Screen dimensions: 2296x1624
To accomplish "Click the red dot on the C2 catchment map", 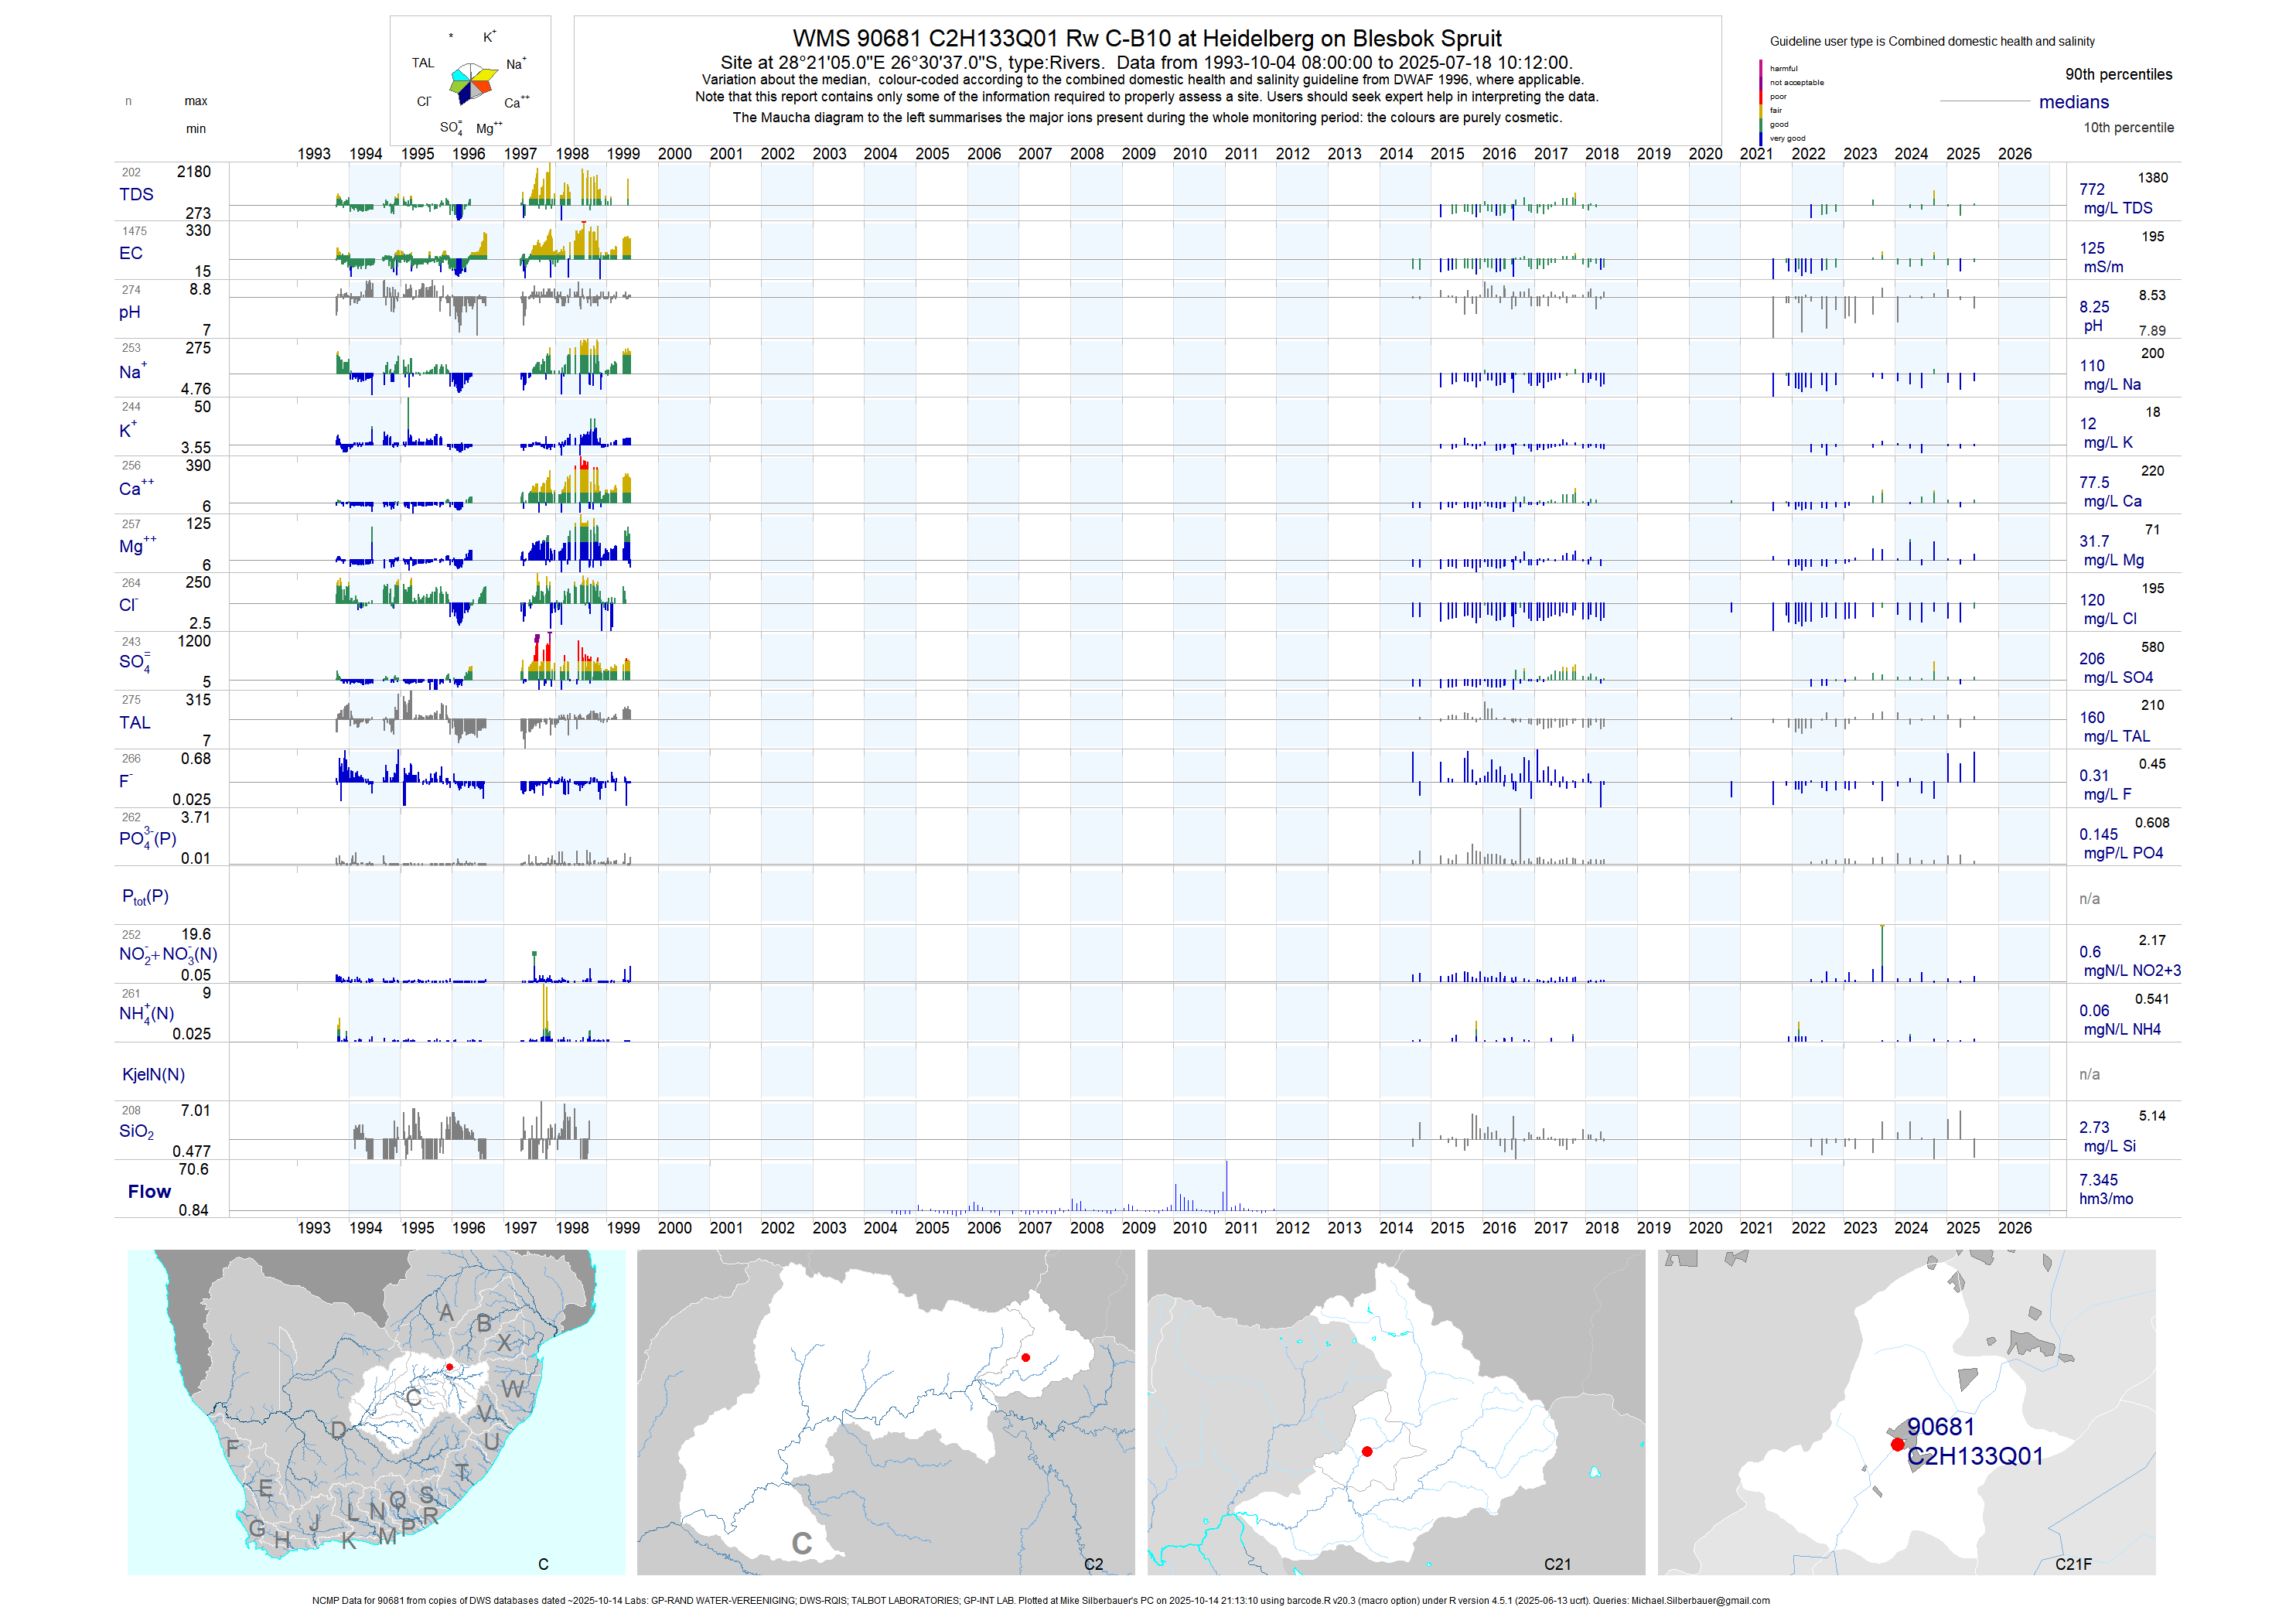I will click(x=1025, y=1357).
